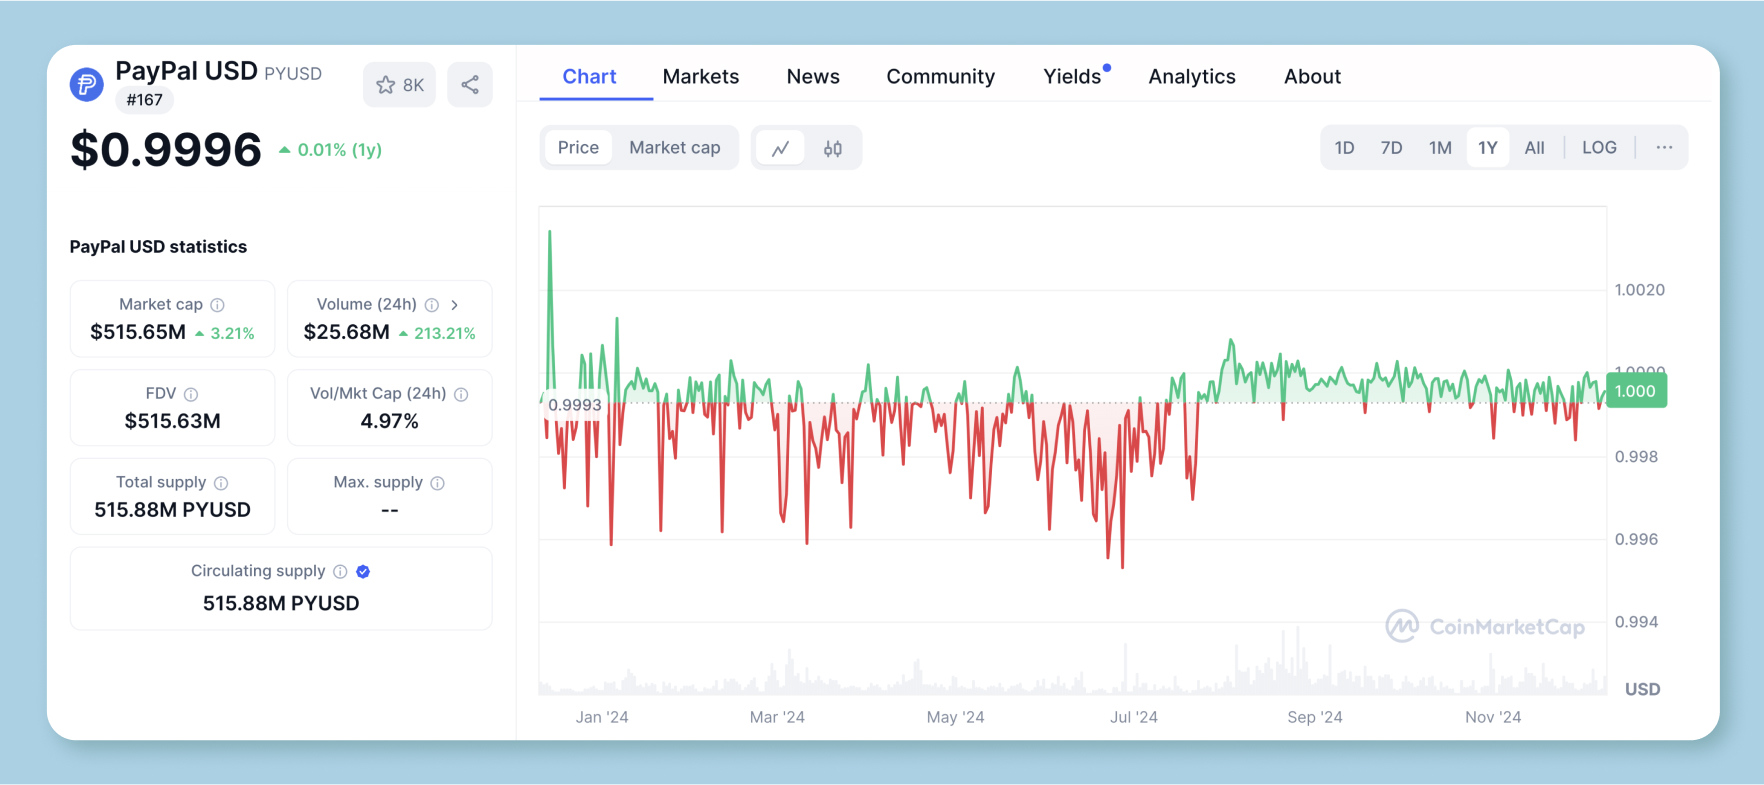Click the green 1.000 current price label
1764x785 pixels.
(1636, 391)
